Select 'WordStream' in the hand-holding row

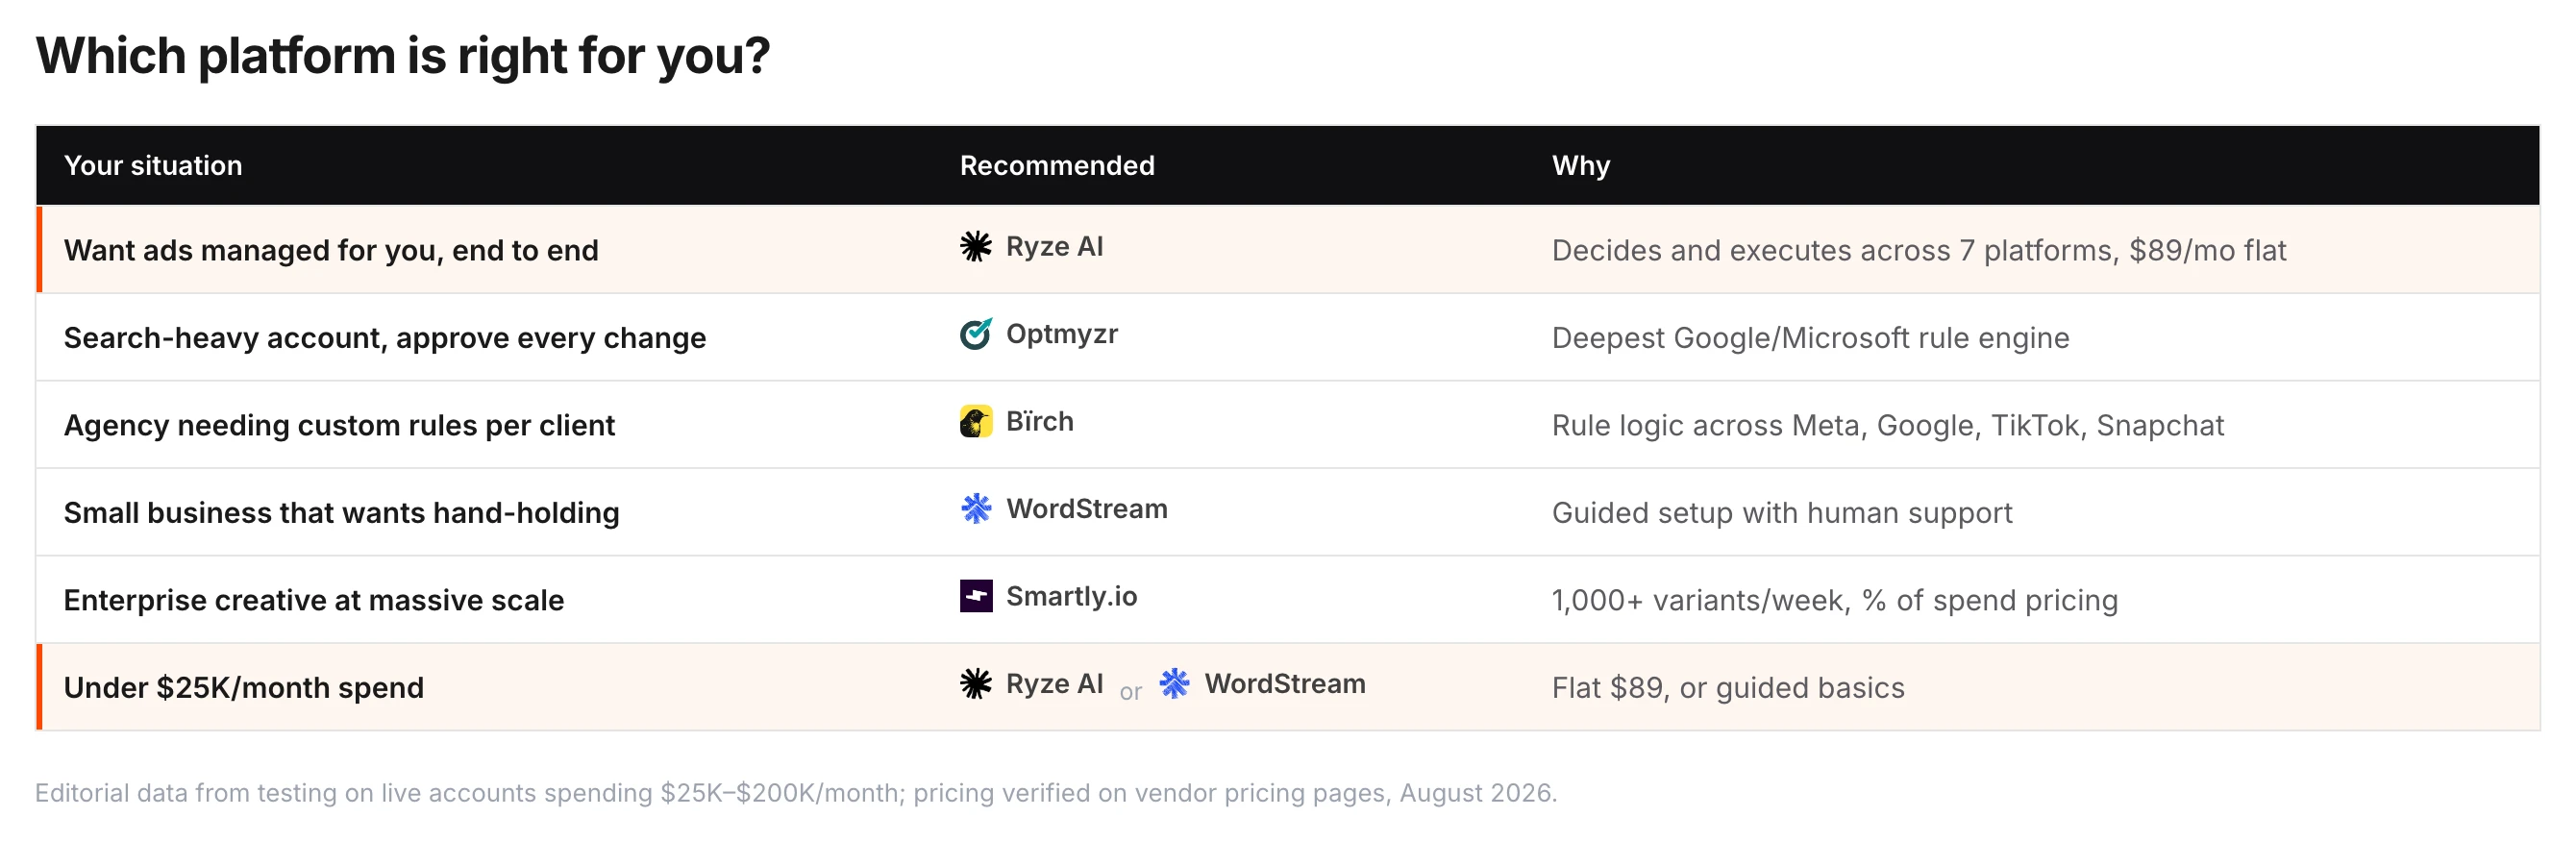[1086, 508]
